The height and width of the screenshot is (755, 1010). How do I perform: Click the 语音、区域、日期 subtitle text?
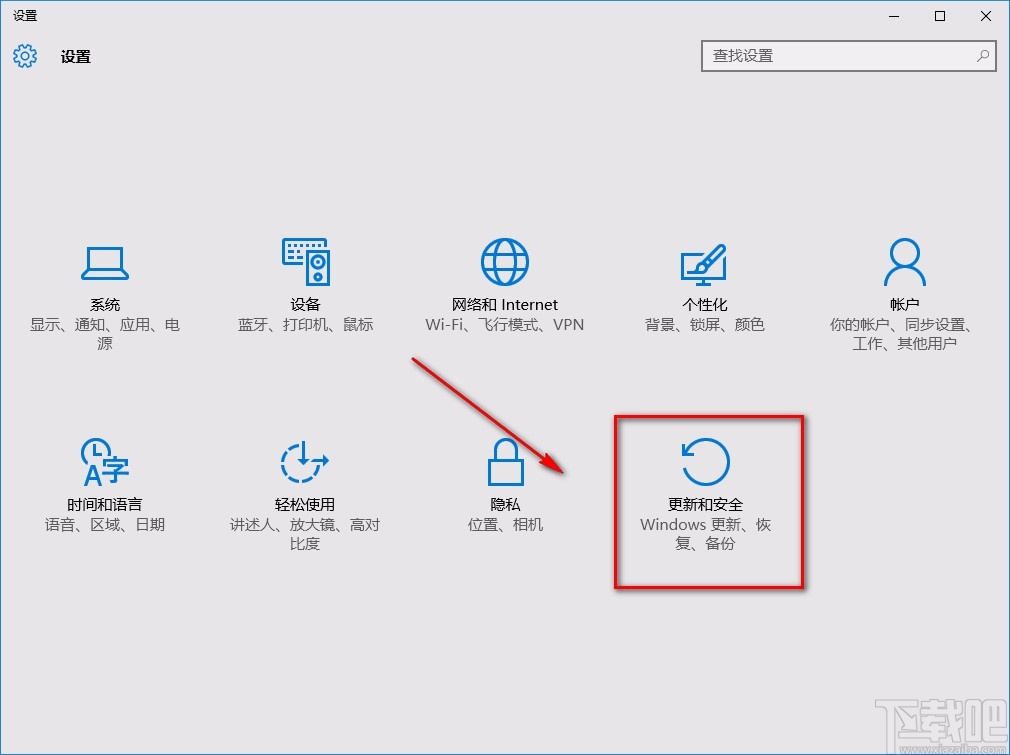coord(104,524)
